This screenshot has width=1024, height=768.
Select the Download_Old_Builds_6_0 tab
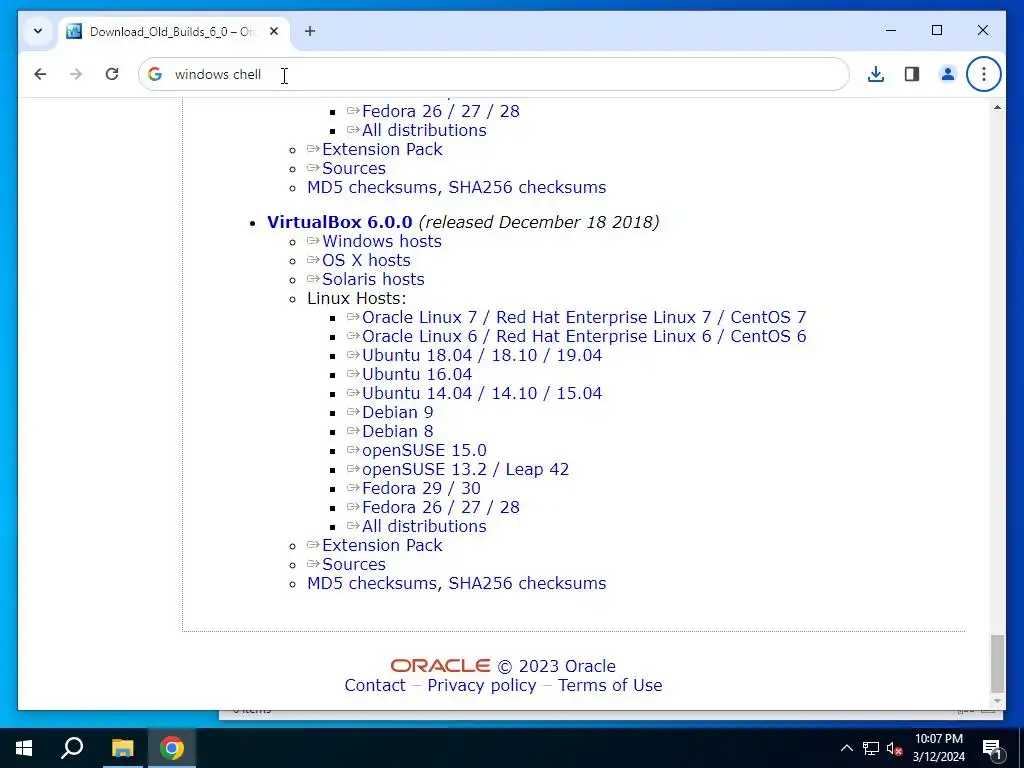[173, 31]
